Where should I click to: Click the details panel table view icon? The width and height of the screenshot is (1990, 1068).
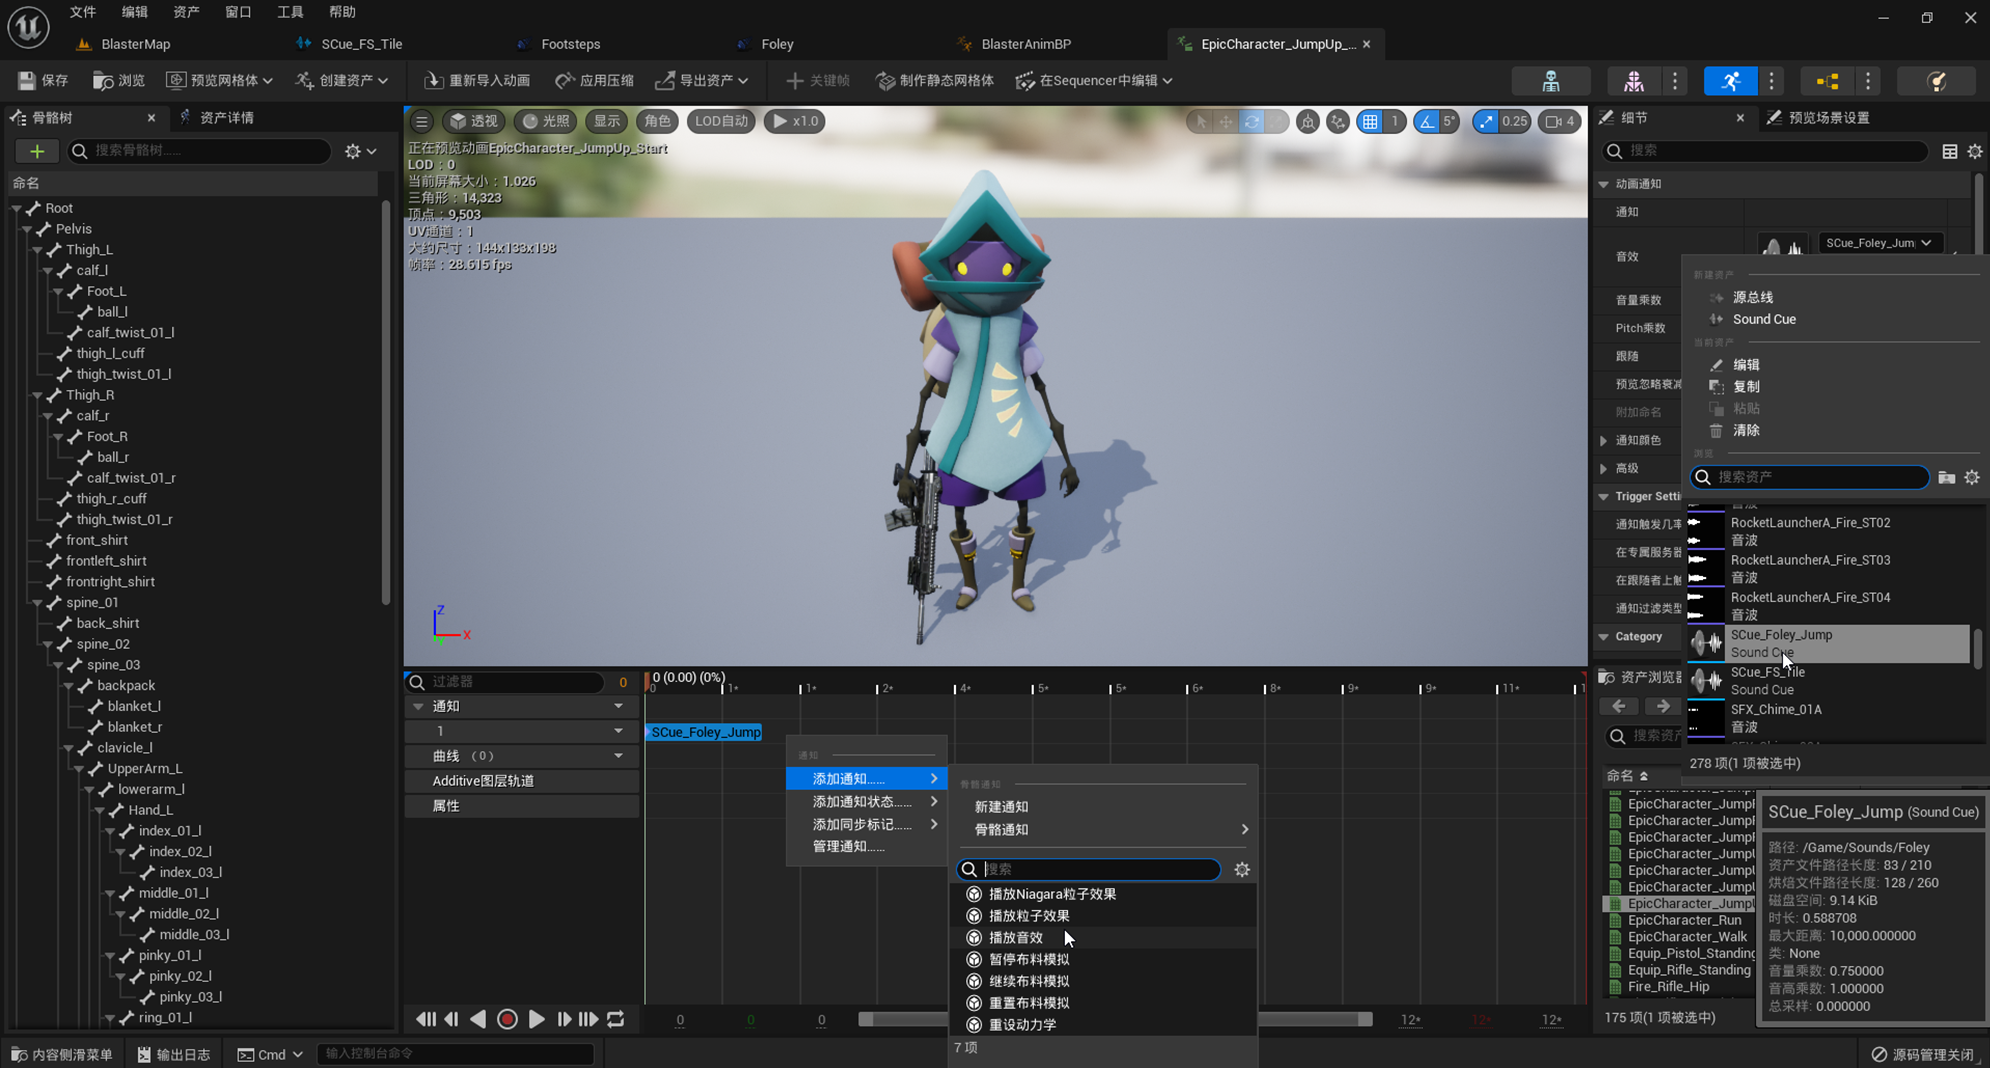[1949, 151]
